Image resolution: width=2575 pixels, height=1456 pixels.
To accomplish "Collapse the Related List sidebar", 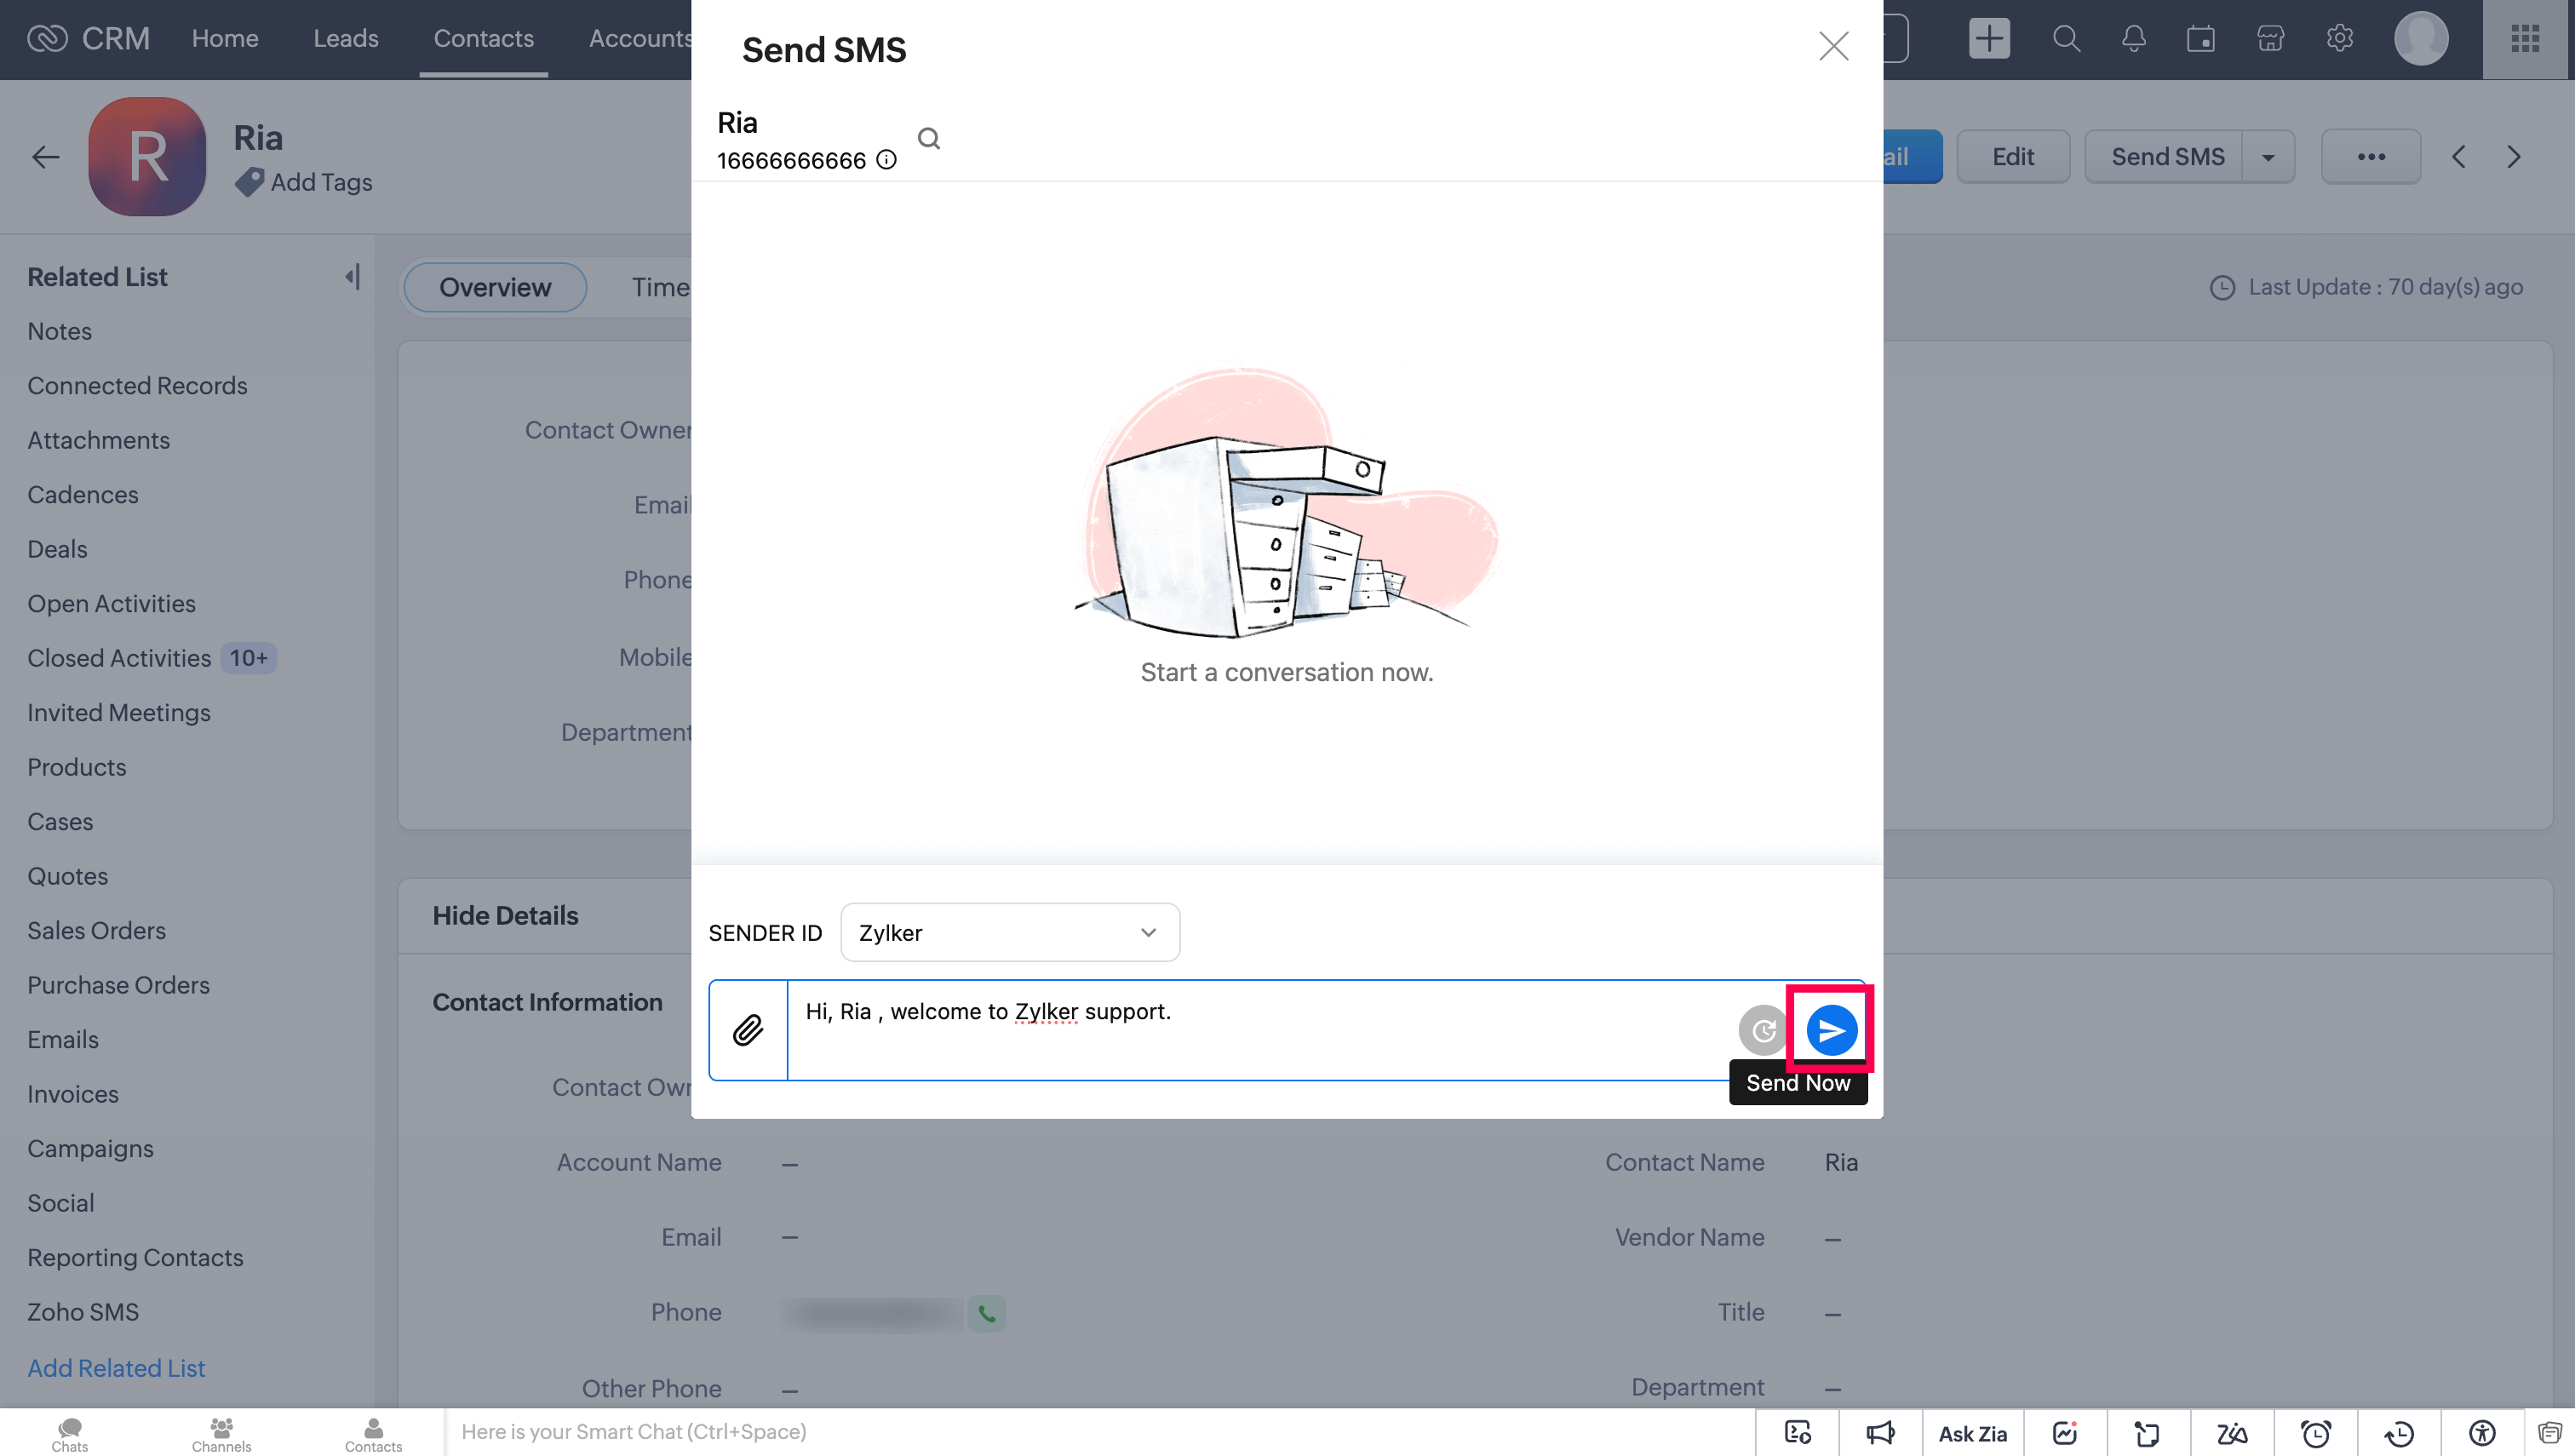I will (352, 277).
